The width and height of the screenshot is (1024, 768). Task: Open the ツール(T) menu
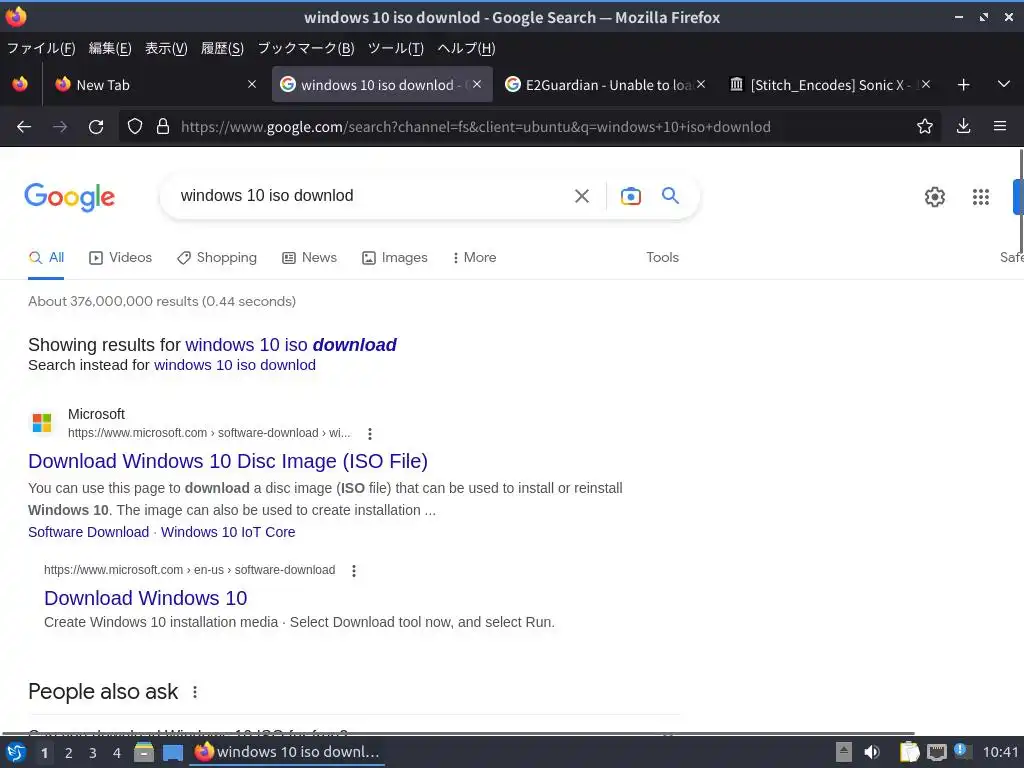pyautogui.click(x=396, y=48)
